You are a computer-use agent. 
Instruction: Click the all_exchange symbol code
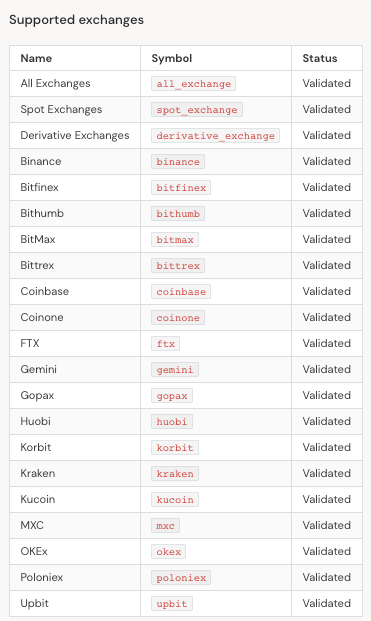coord(193,84)
